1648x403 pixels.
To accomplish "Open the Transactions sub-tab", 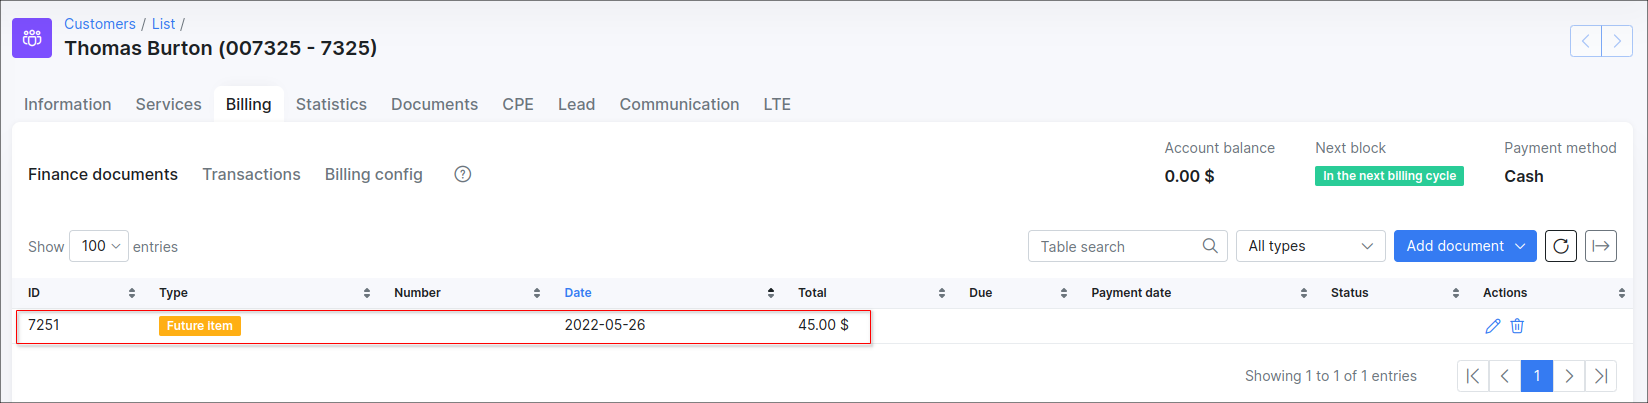I will [251, 174].
